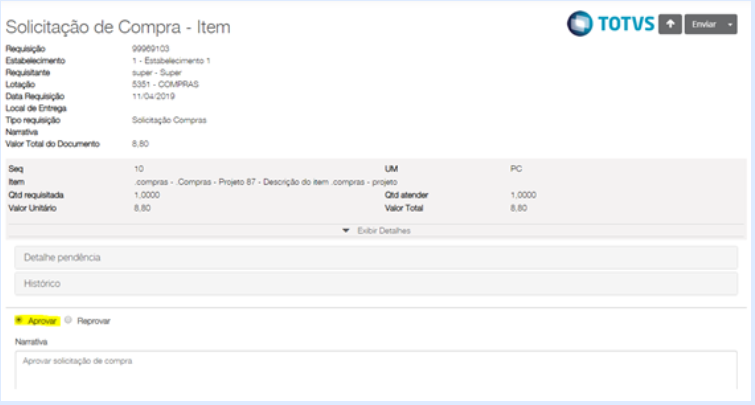Click the Aprovar label text
This screenshot has height=405, width=755.
[x=42, y=321]
